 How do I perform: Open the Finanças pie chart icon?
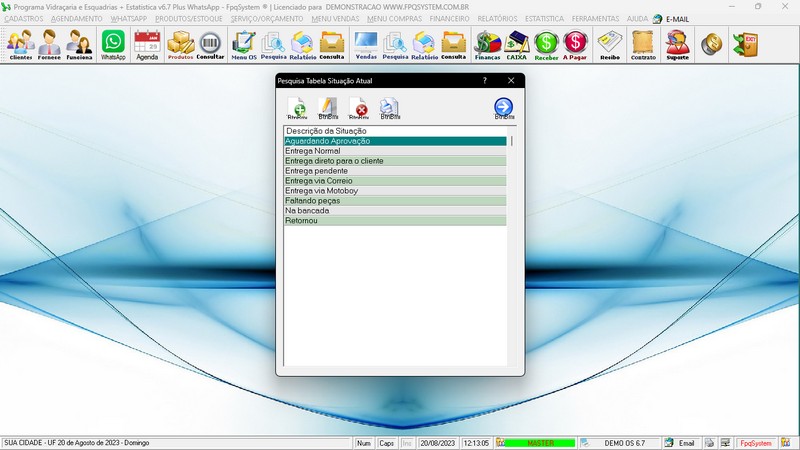[x=487, y=45]
